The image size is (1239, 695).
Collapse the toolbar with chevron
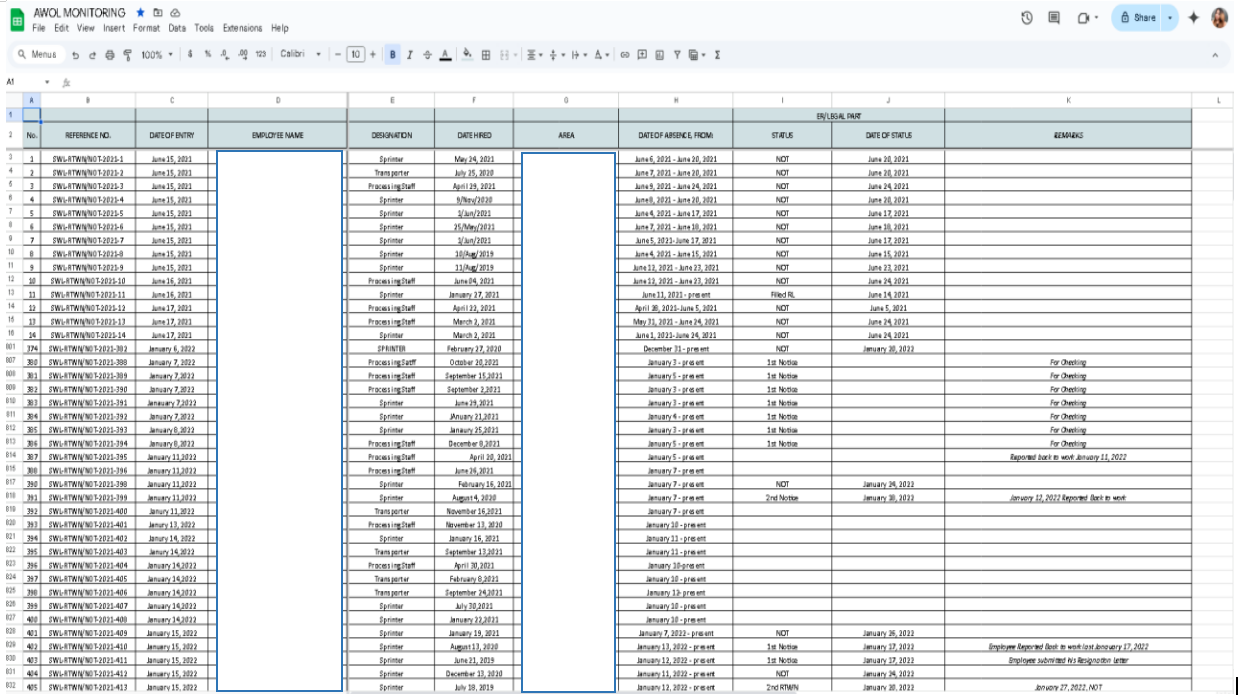coord(1215,55)
